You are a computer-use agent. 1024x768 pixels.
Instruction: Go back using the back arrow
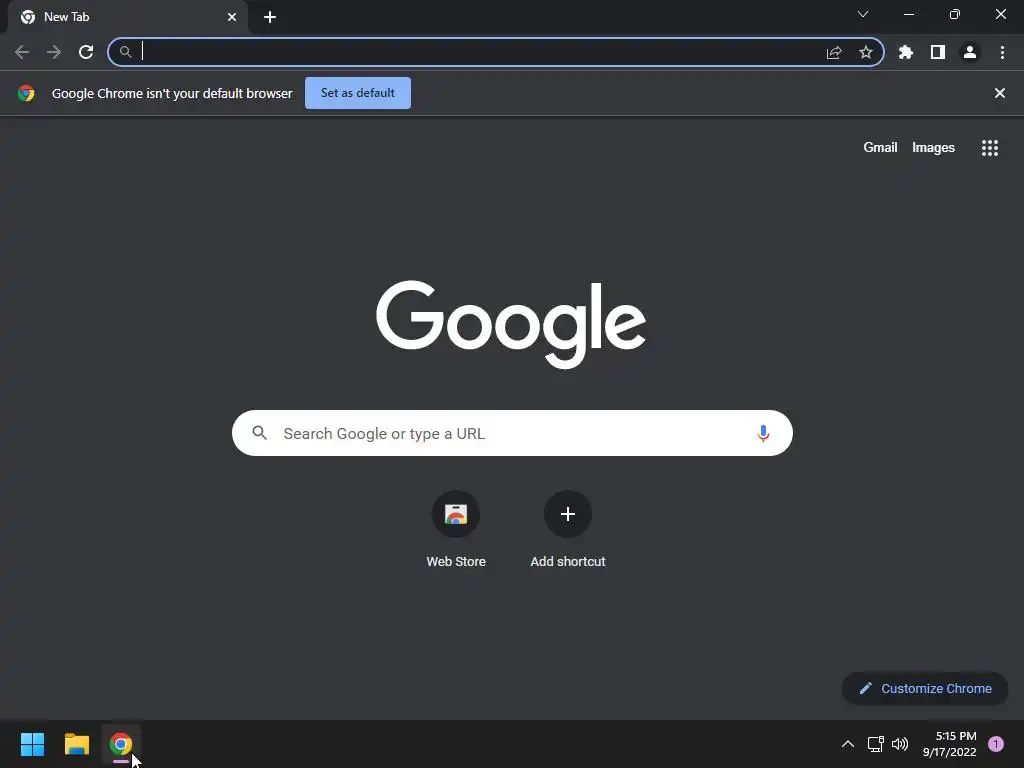pyautogui.click(x=22, y=52)
